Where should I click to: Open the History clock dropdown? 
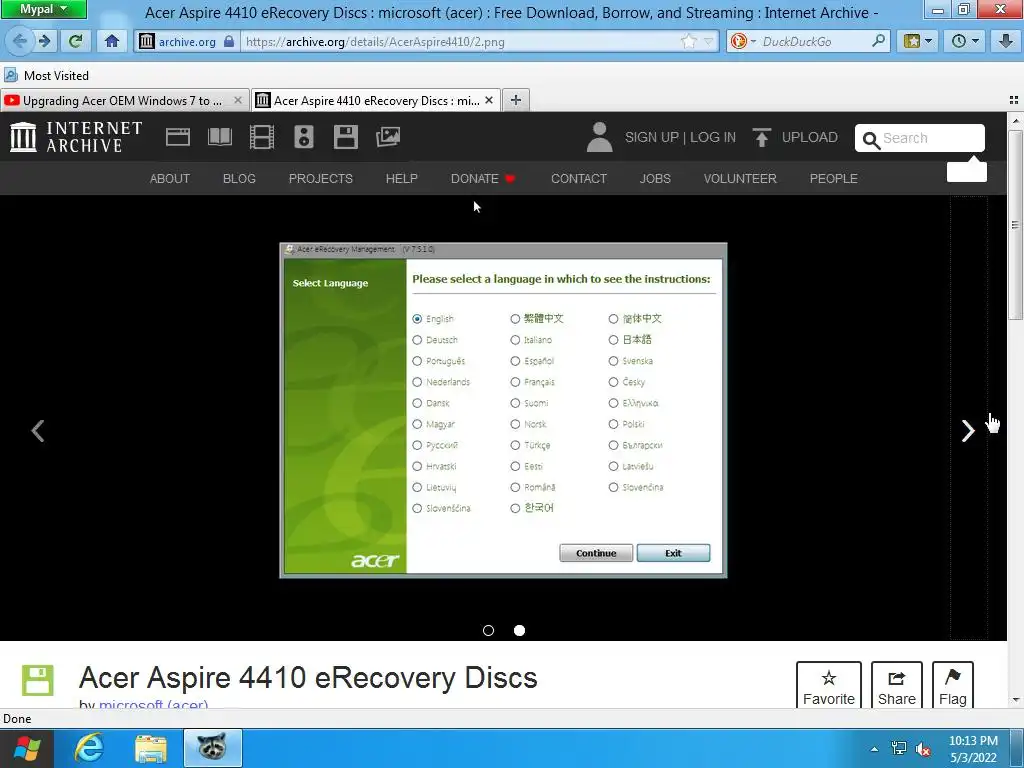[x=965, y=41]
